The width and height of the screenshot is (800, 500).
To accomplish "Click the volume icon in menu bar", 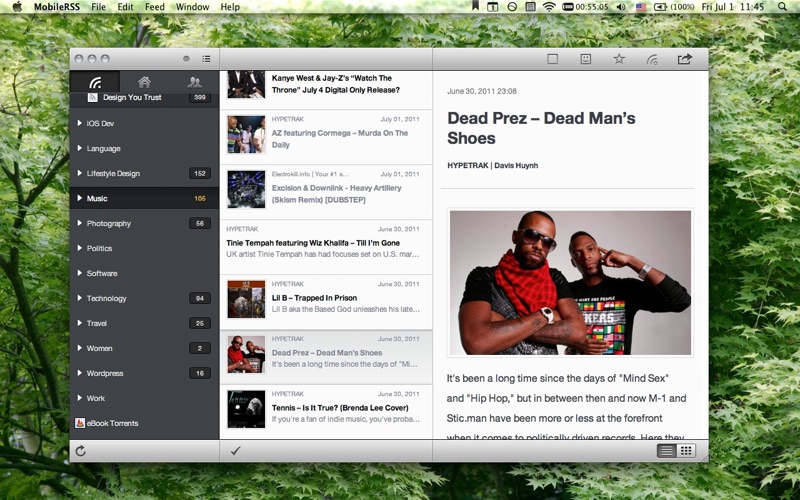I will click(620, 7).
